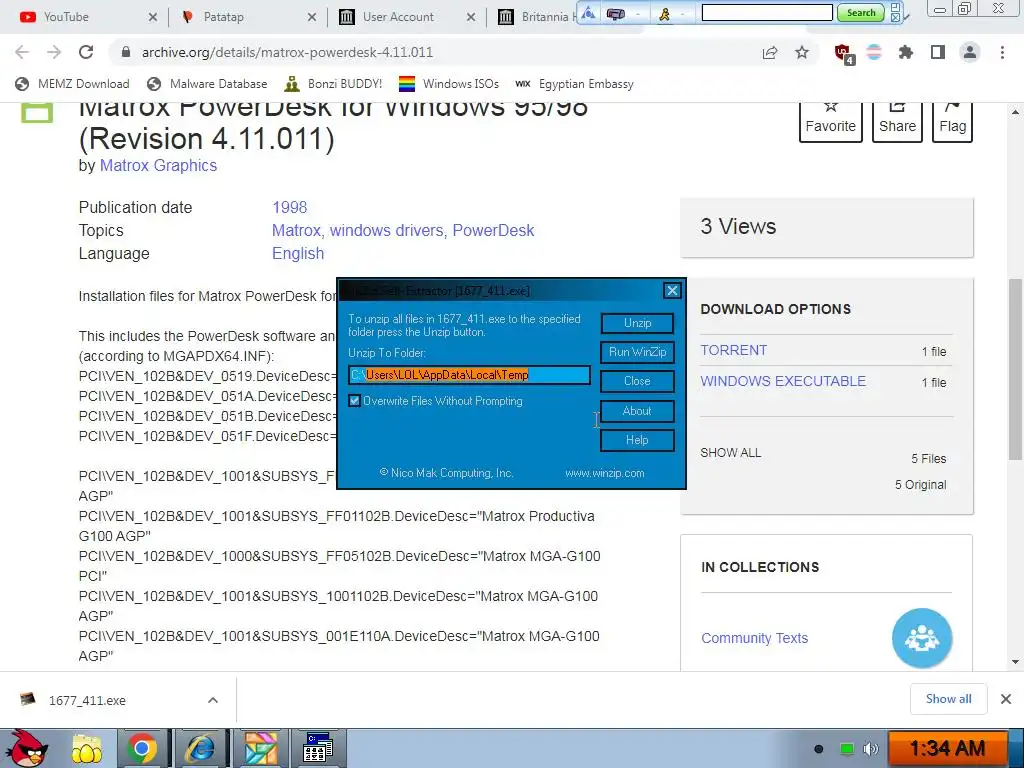Reload the archive.org page
The width and height of the screenshot is (1024, 768).
pyautogui.click(x=86, y=52)
